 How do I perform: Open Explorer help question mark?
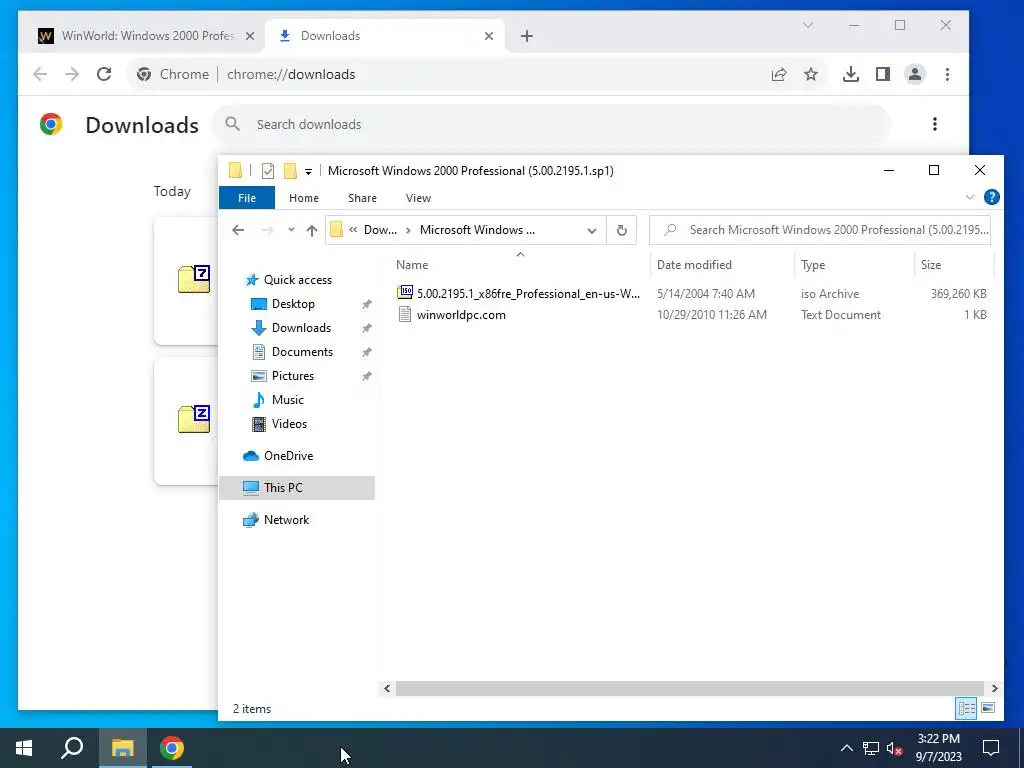(991, 197)
